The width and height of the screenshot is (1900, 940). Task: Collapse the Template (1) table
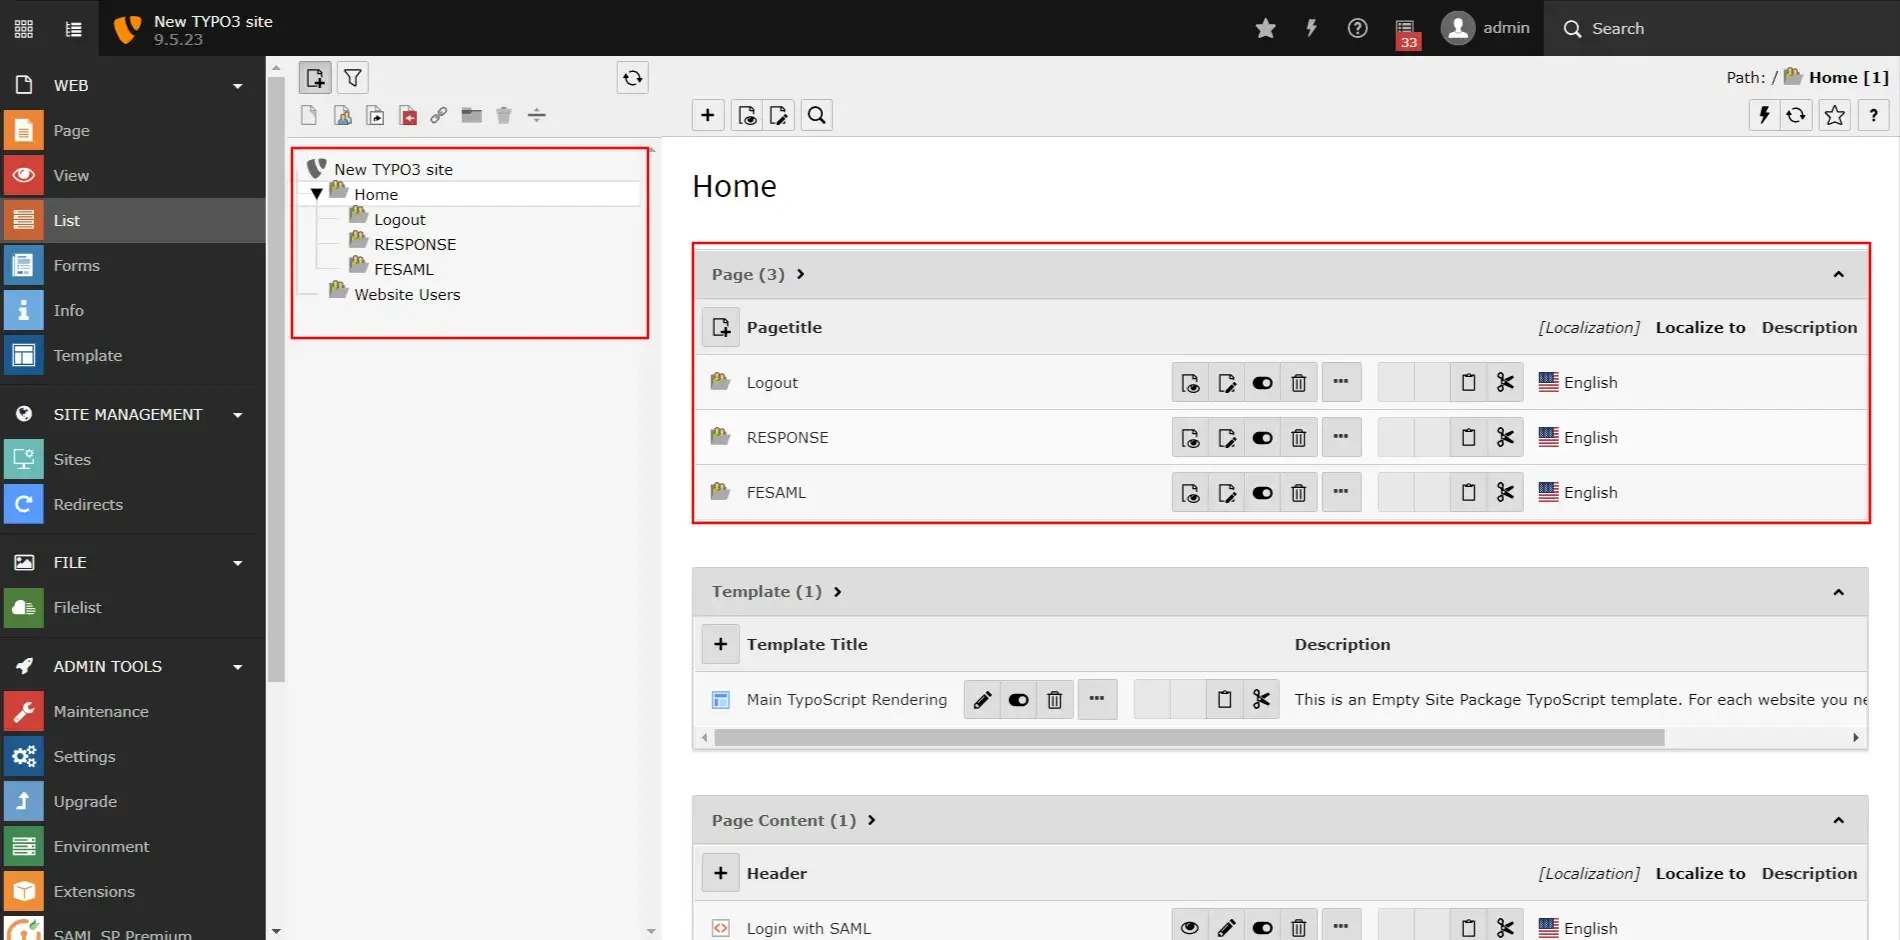pos(1838,592)
